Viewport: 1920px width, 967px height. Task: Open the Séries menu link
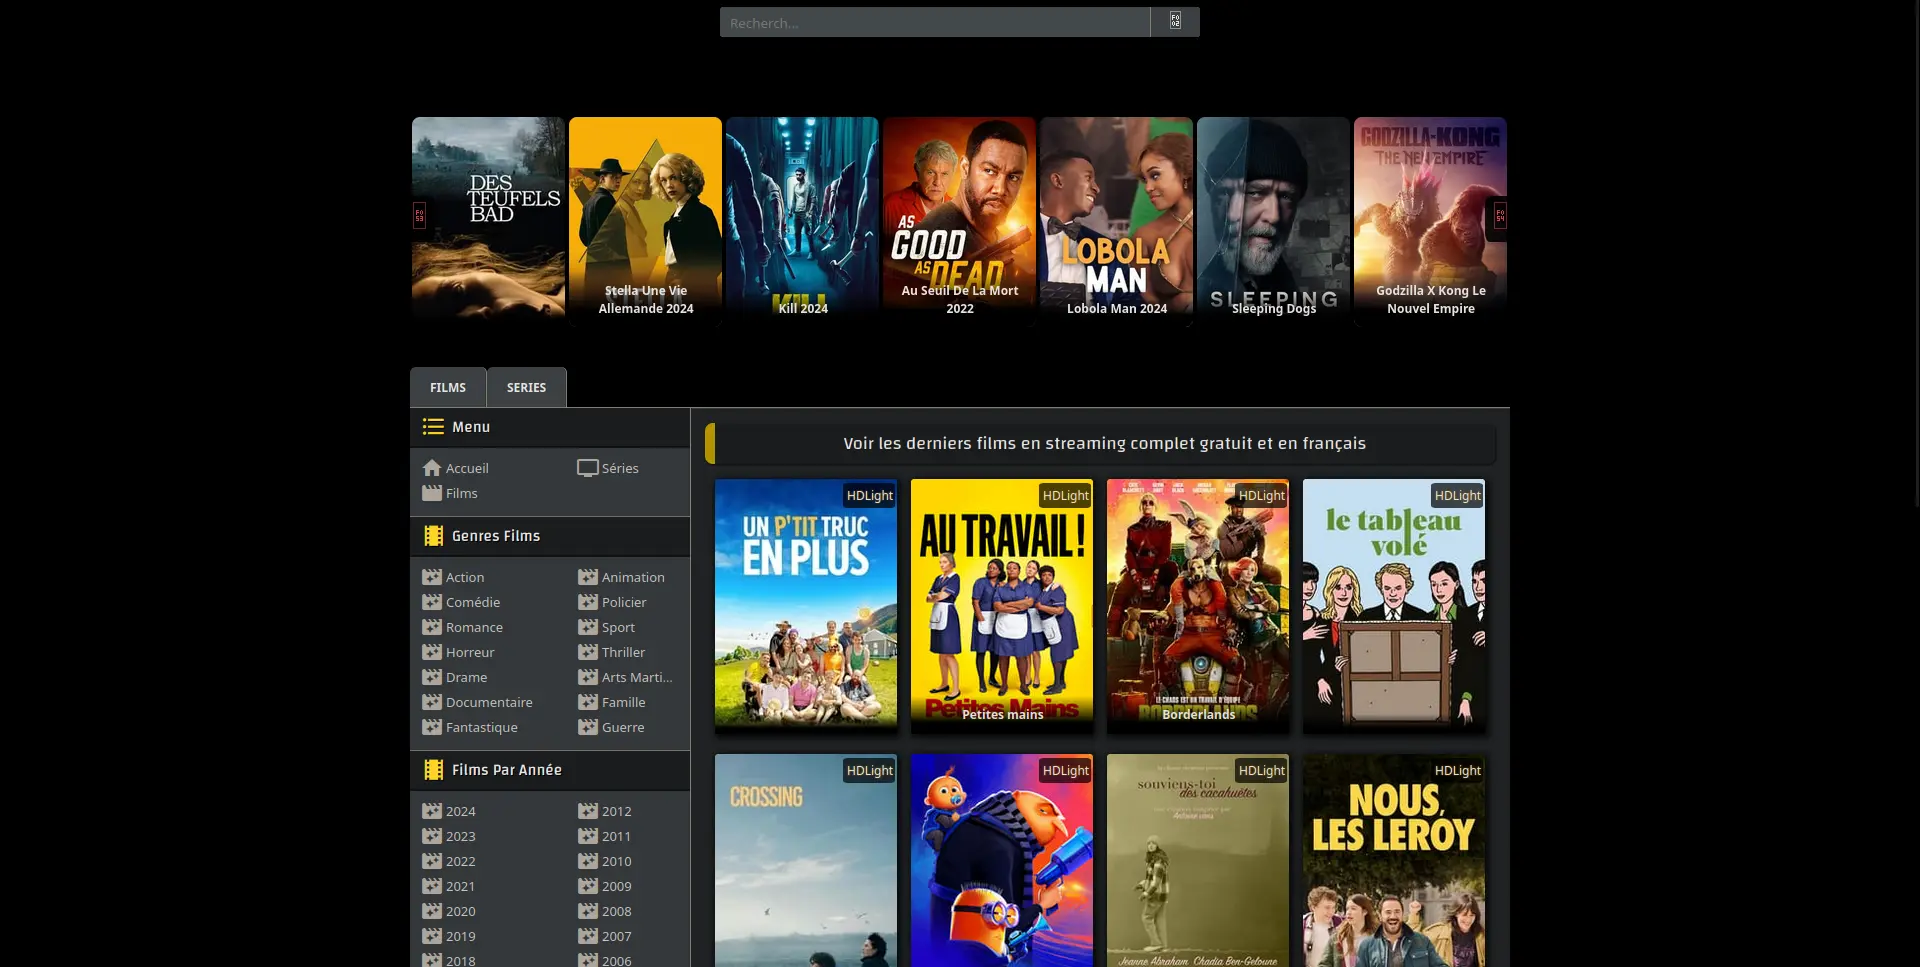coord(620,468)
